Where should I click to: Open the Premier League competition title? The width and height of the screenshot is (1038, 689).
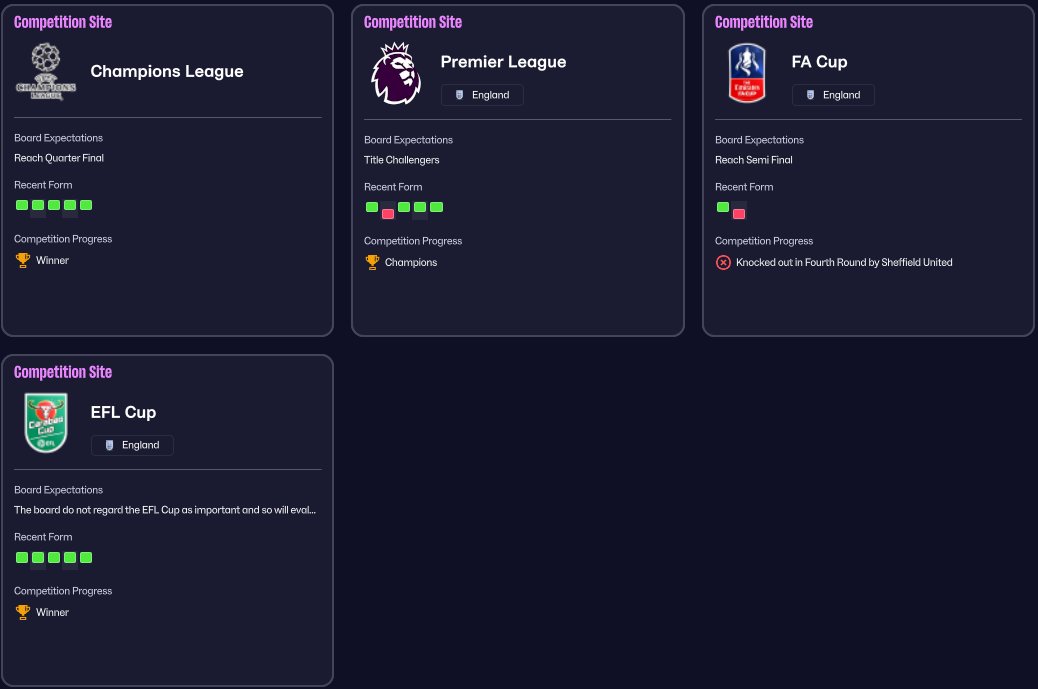[503, 62]
